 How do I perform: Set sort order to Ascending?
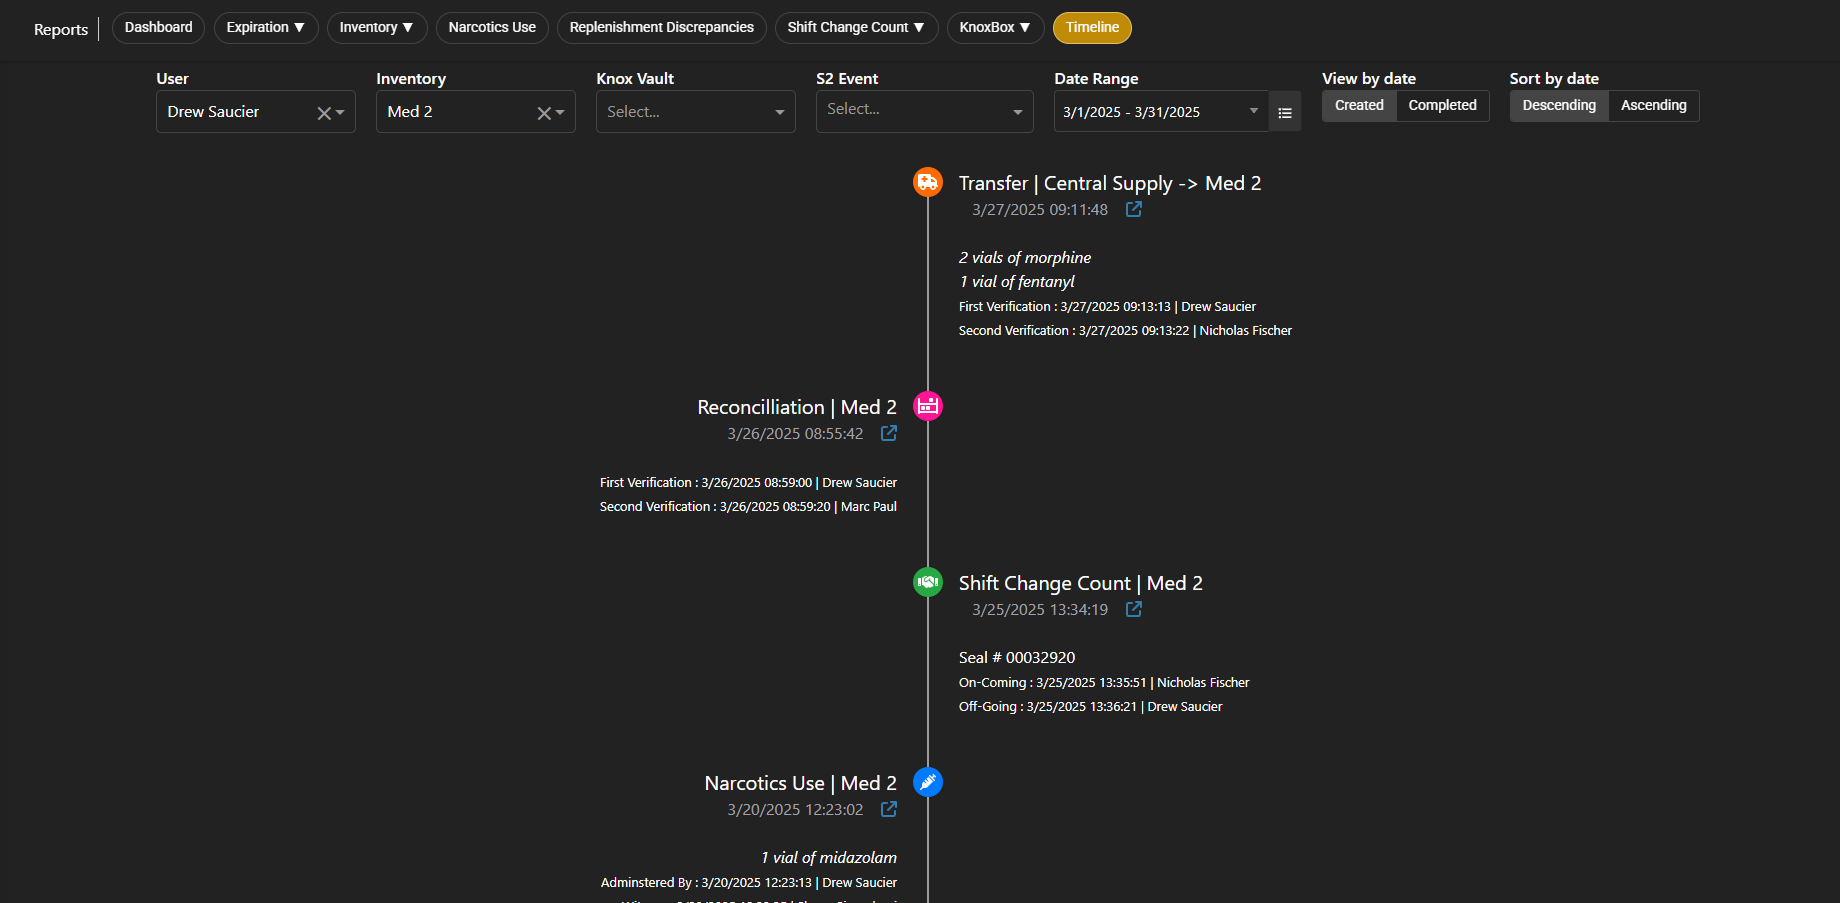1653,105
